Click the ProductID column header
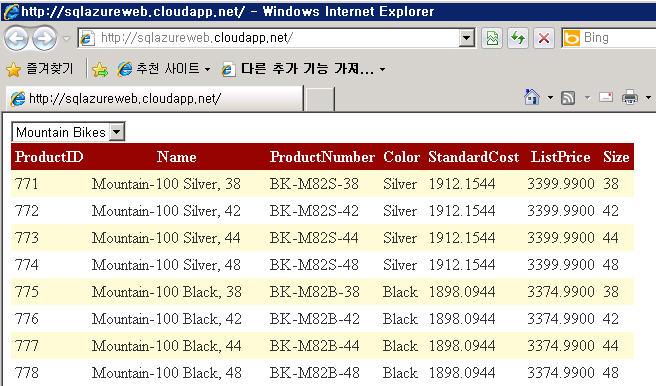 (x=49, y=157)
